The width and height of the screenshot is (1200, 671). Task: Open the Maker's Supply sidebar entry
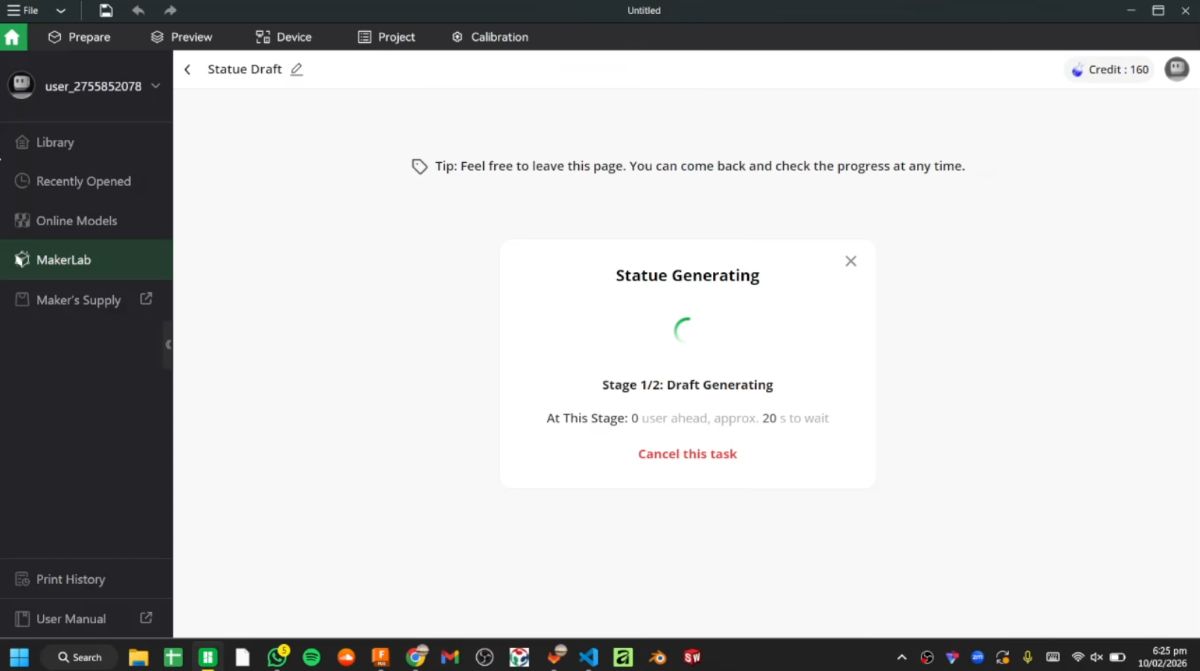[86, 299]
